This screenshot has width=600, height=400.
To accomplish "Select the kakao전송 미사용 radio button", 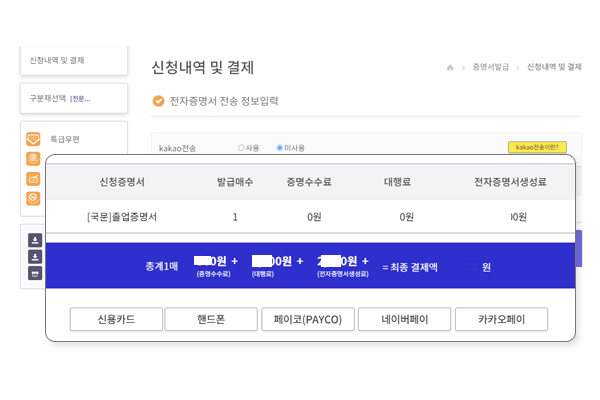I will click(280, 148).
